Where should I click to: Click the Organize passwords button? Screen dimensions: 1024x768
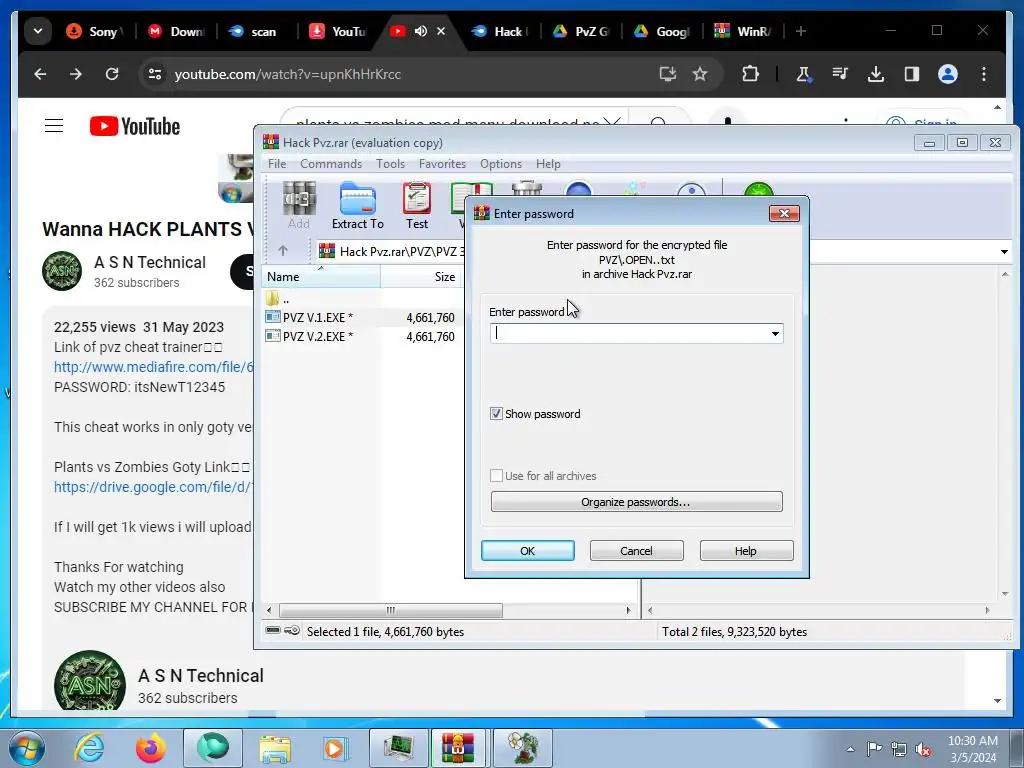636,502
